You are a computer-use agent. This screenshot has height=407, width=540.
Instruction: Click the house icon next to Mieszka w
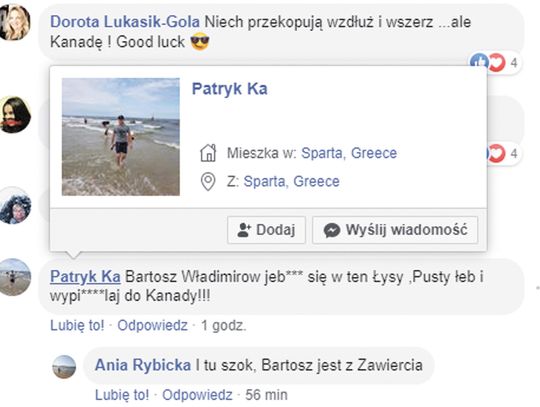point(208,153)
